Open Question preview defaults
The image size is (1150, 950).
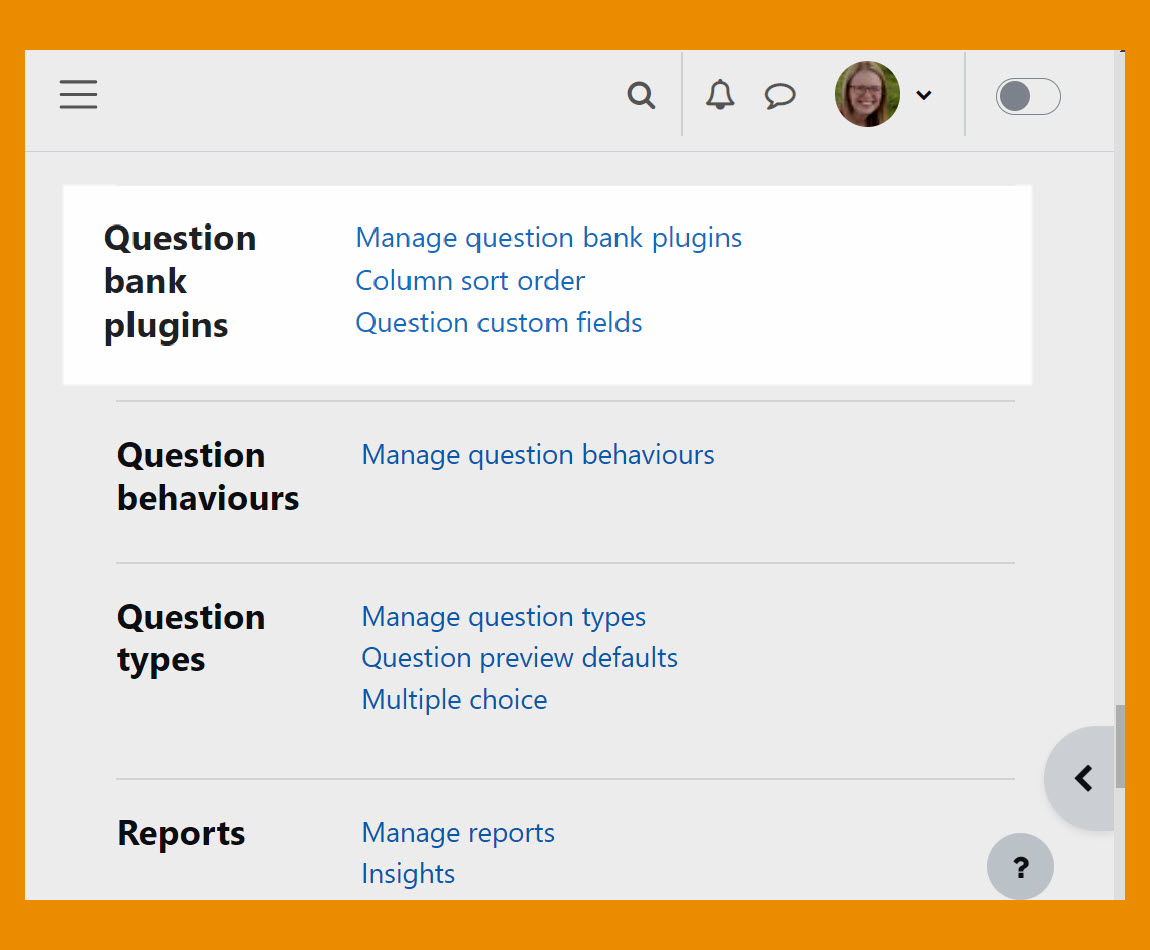point(520,658)
